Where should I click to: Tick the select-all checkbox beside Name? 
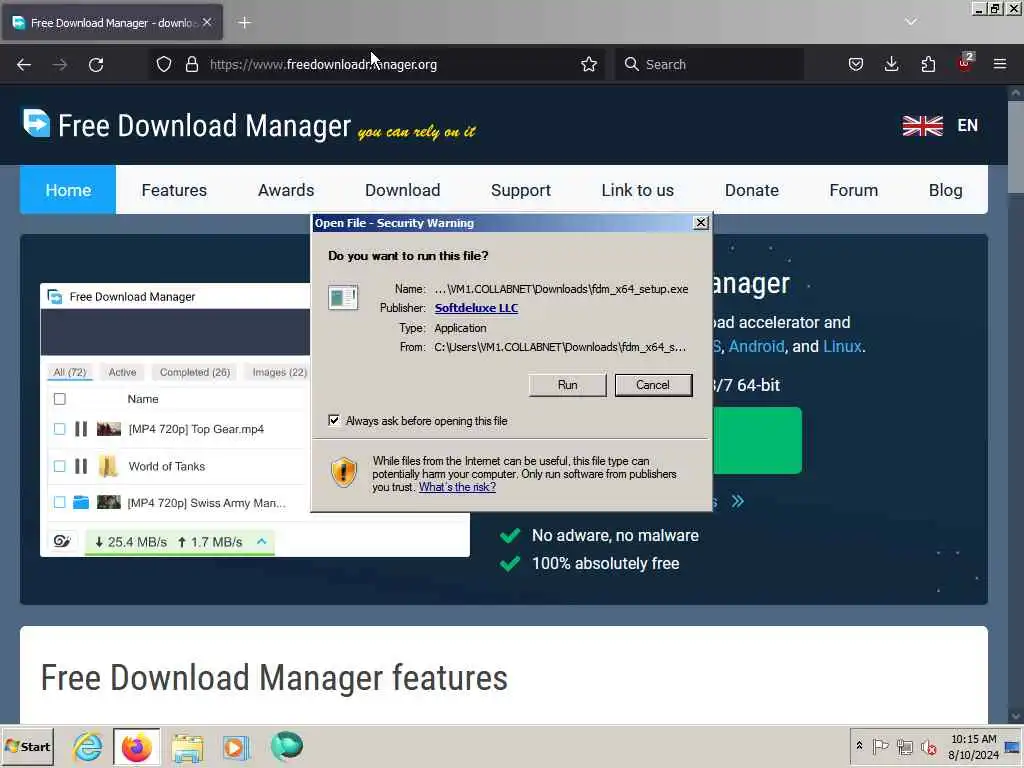coord(59,399)
